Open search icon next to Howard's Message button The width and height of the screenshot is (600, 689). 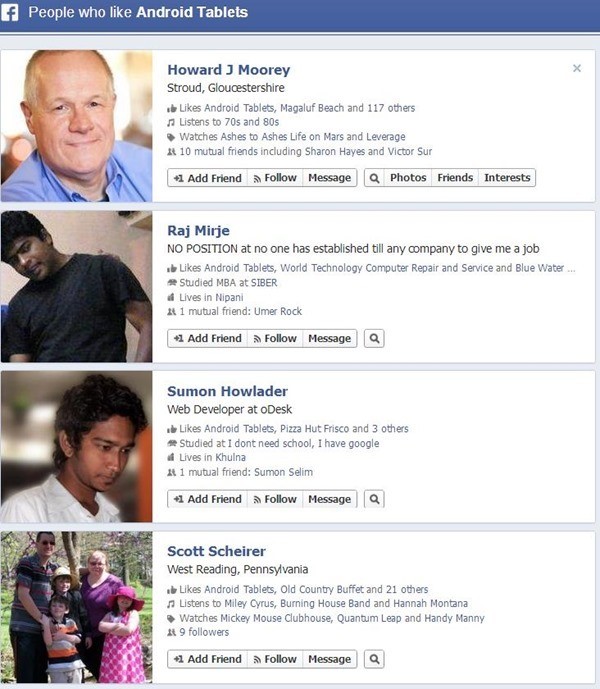374,178
